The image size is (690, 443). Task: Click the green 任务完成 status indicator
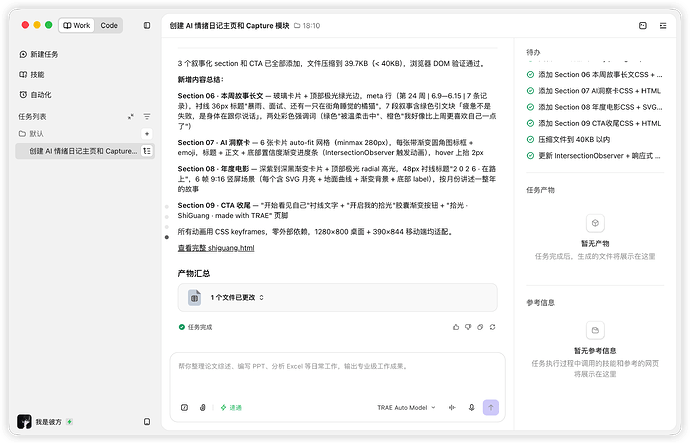195,327
